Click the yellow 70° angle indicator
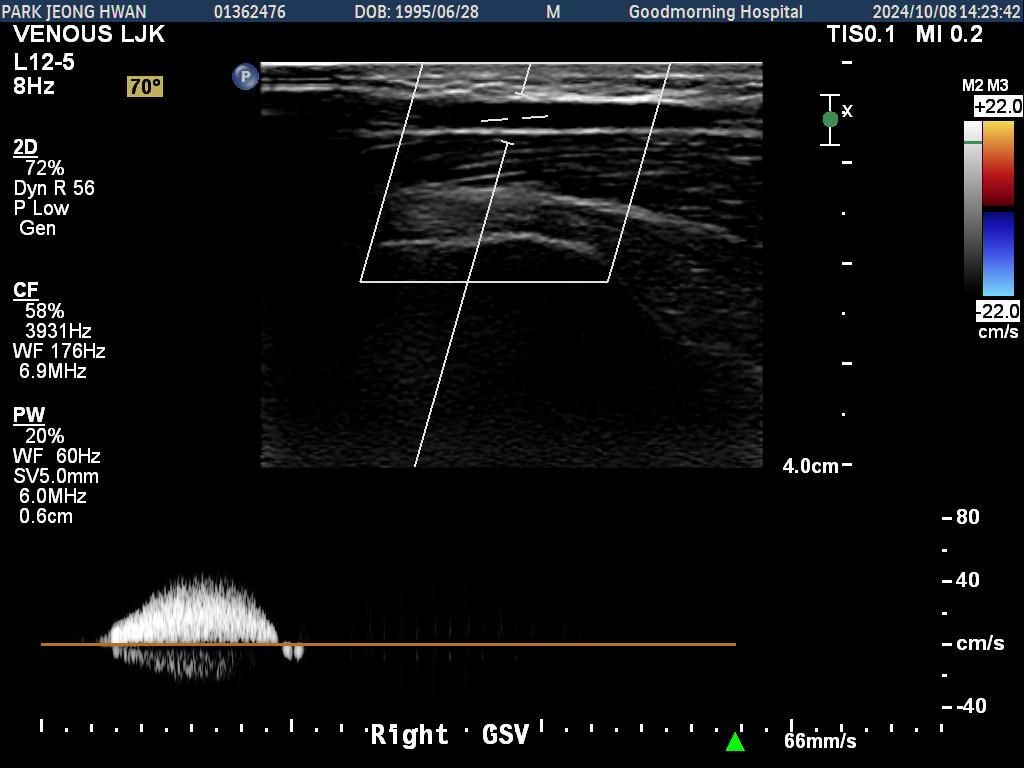 coord(144,87)
